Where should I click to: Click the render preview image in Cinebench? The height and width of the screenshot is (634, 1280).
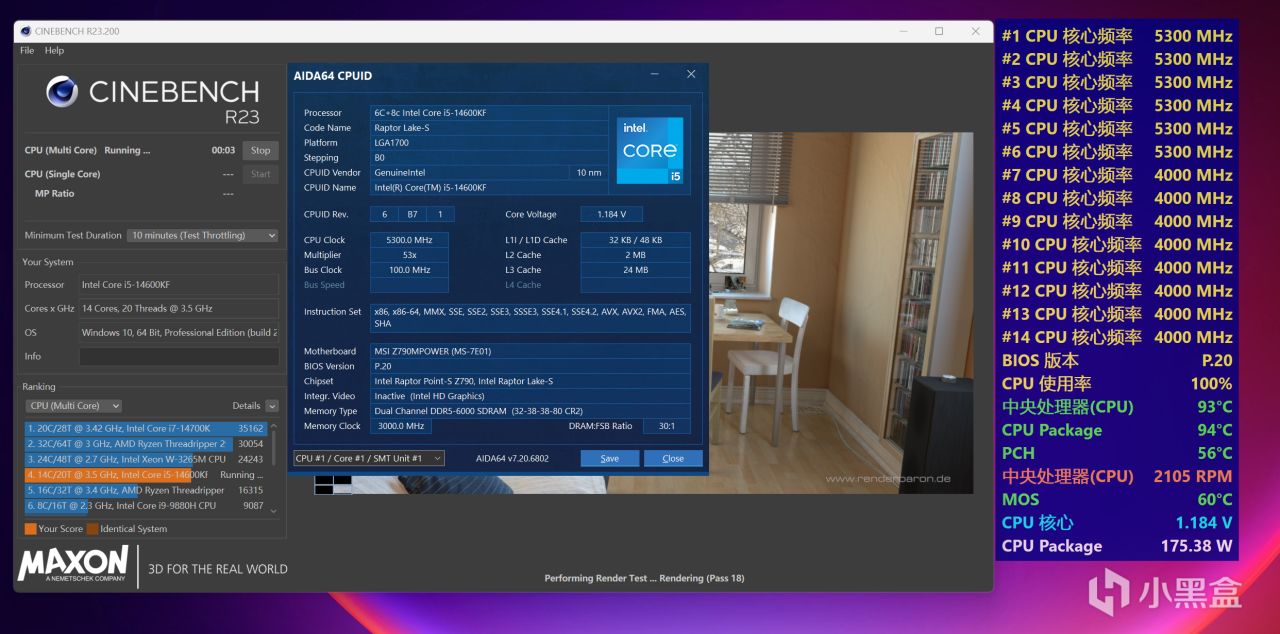click(x=840, y=313)
